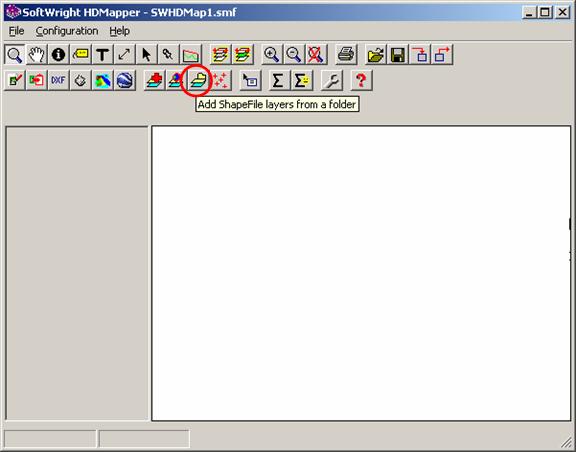Open the Help menu
Viewport: 576px width, 452px height.
point(119,31)
